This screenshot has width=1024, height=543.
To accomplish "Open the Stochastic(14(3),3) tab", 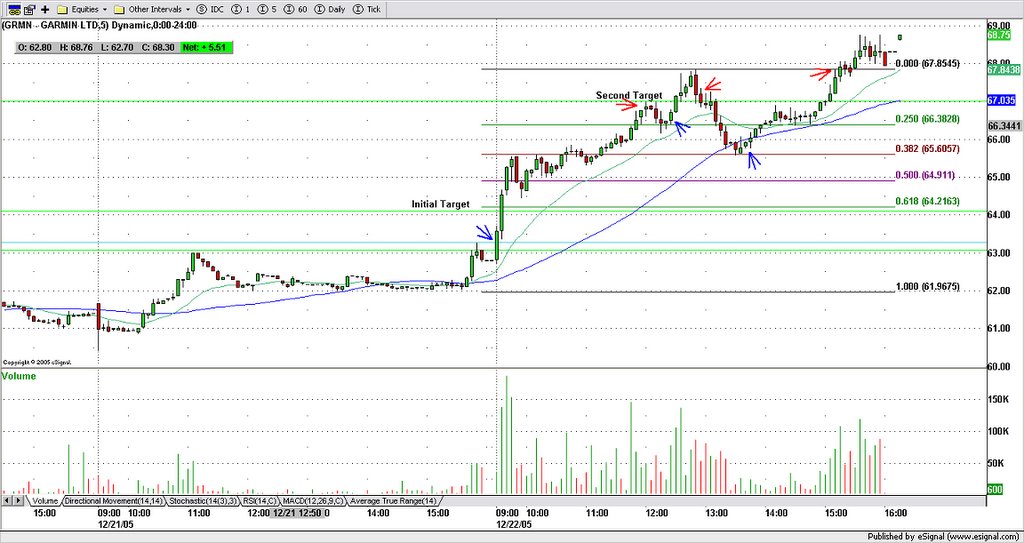I will click(x=203, y=501).
